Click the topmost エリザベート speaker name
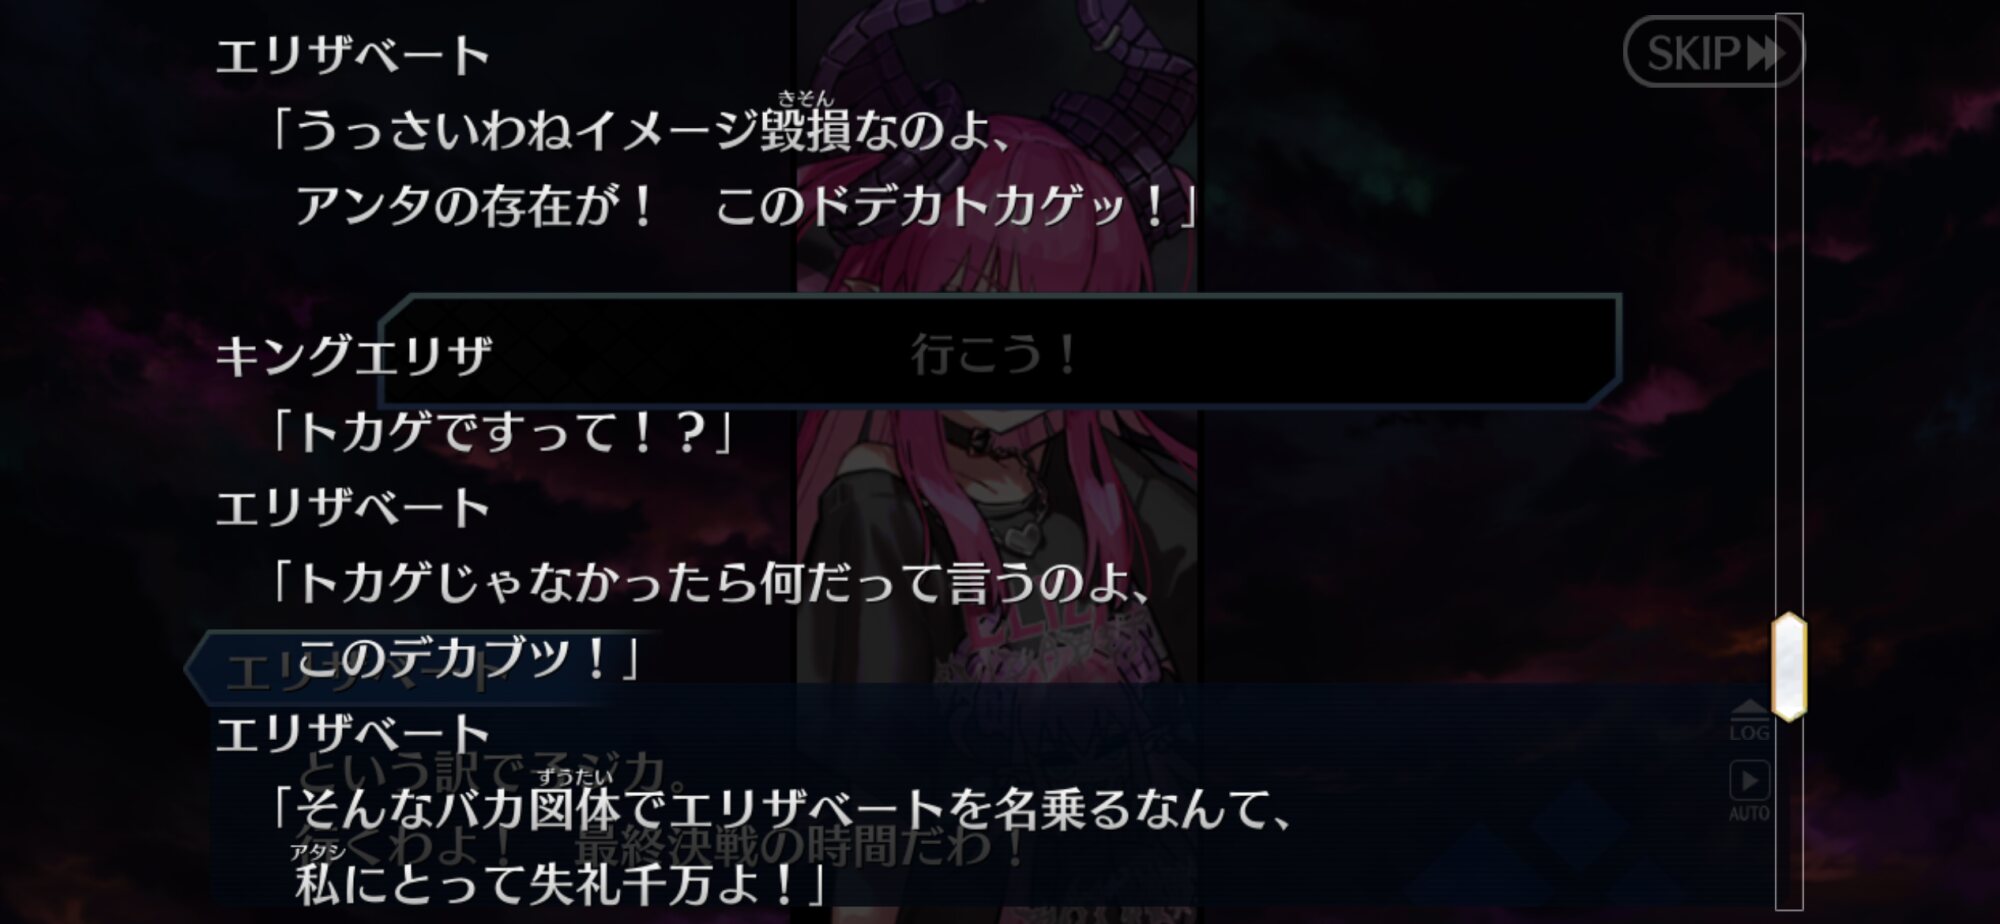Viewport: 2000px width, 924px height. [353, 55]
